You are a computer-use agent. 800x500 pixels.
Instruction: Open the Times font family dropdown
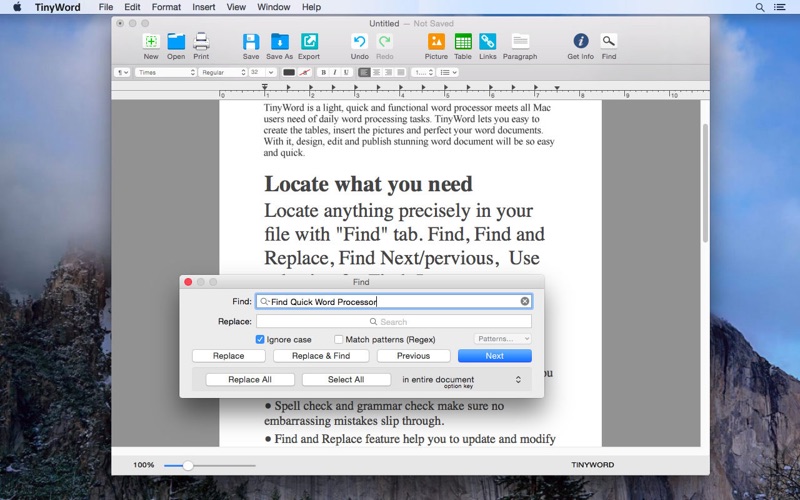click(166, 72)
